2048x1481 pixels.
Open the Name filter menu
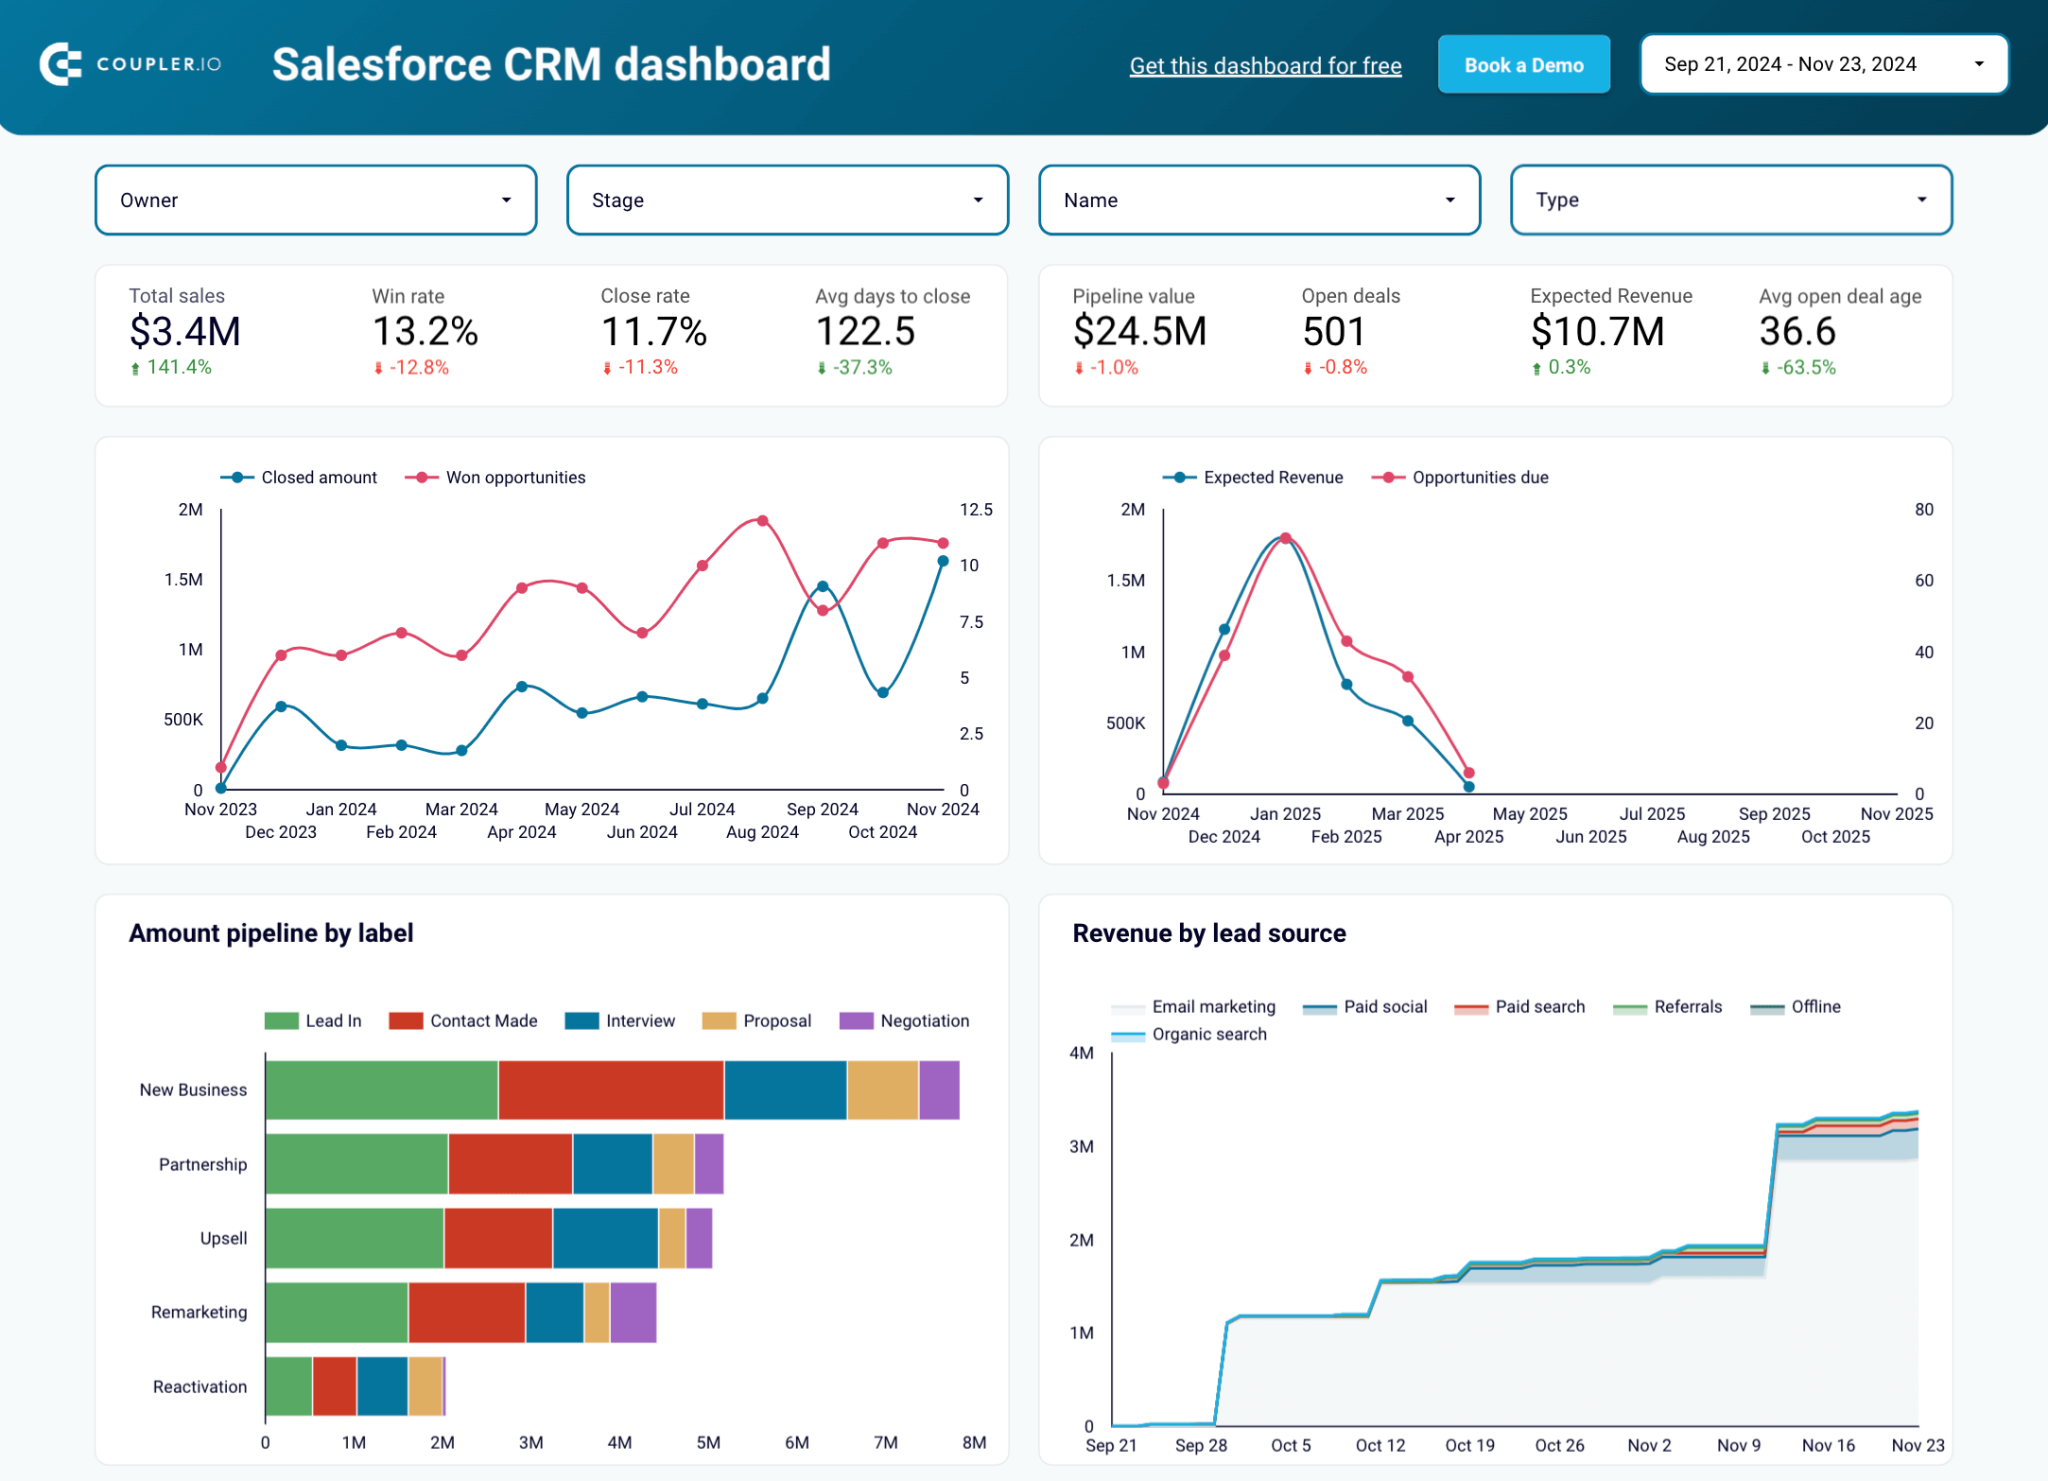point(1258,199)
